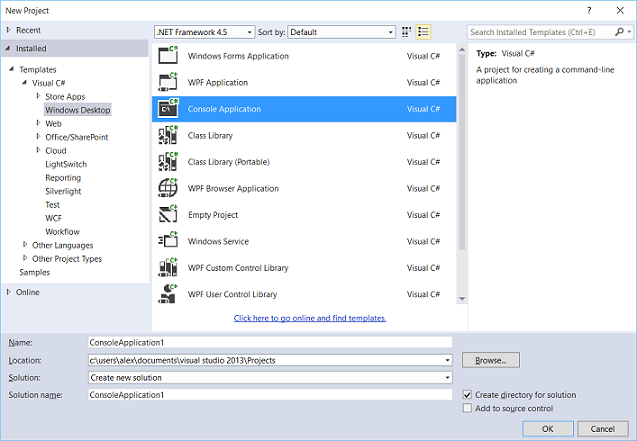Click the WPF User Control Library icon

point(168,294)
